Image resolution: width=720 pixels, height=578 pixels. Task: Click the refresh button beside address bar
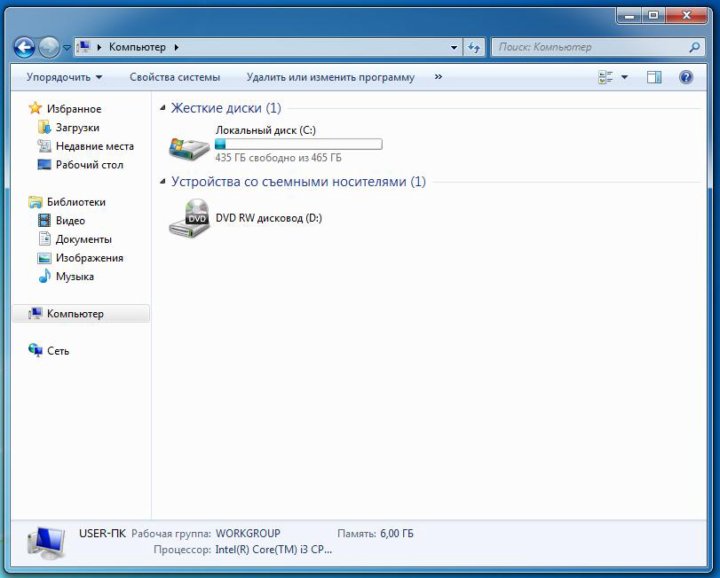474,47
